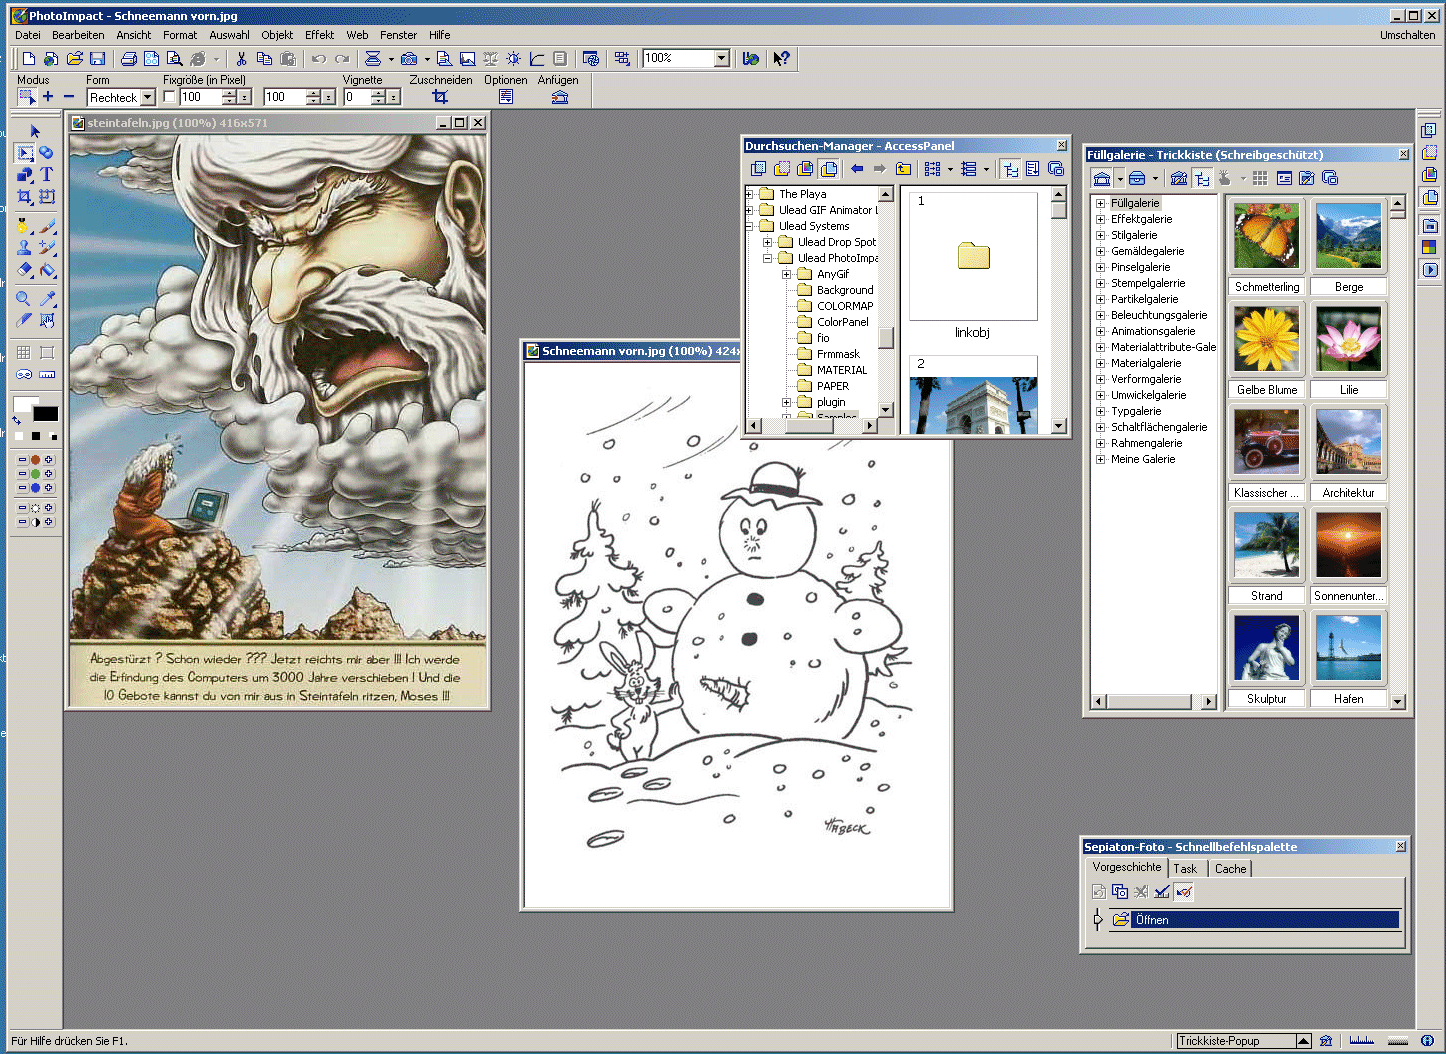Click the Anfügen icon in attribute bar
Image resolution: width=1446 pixels, height=1054 pixels.
click(560, 97)
